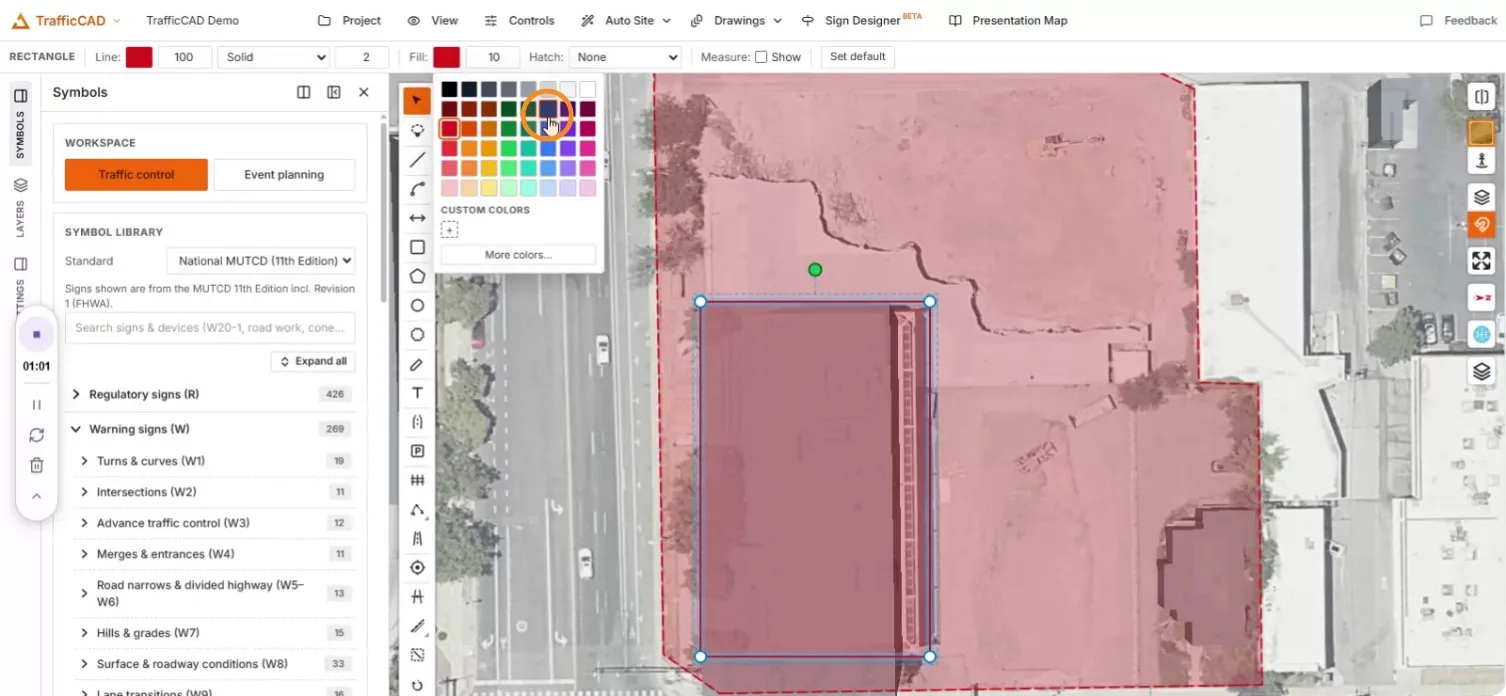Open the Hatch None dropdown
1506x696 pixels.
tap(625, 57)
